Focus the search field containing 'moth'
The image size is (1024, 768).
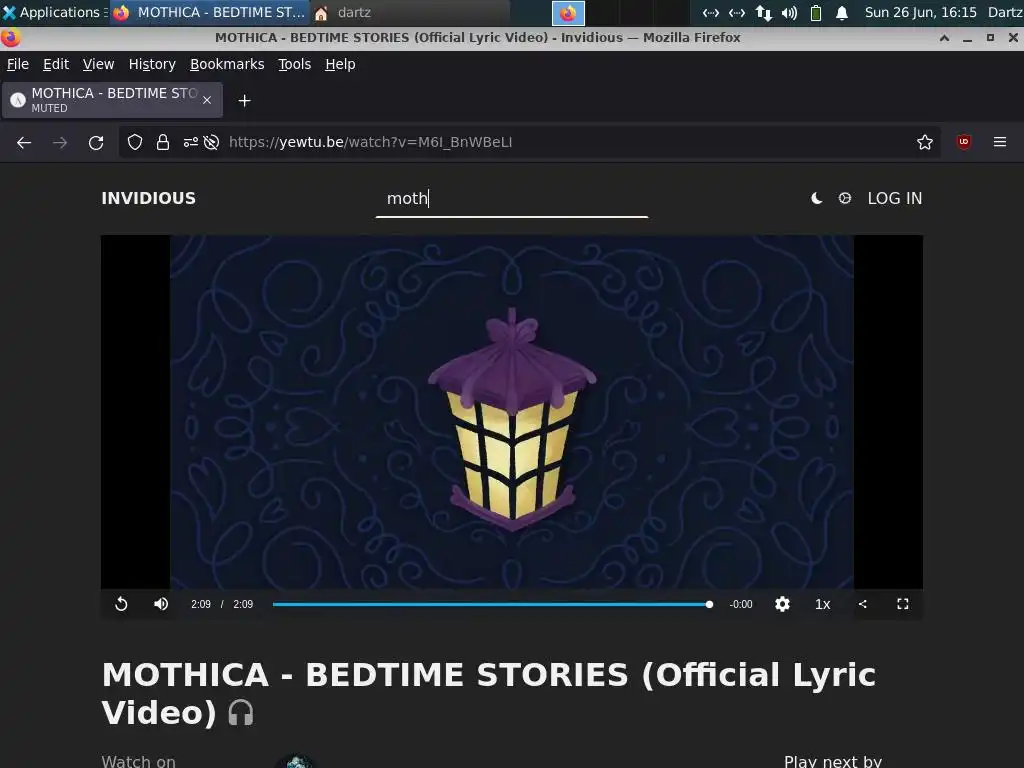[x=512, y=199]
